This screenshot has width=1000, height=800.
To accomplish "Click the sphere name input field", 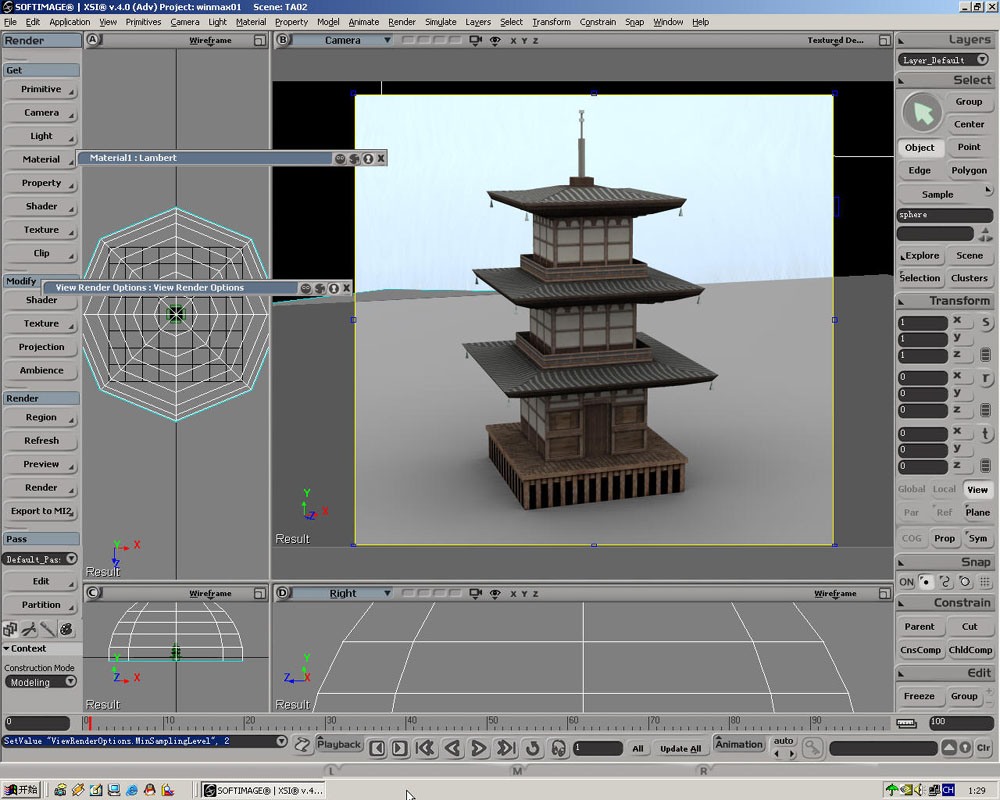I will click(944, 215).
